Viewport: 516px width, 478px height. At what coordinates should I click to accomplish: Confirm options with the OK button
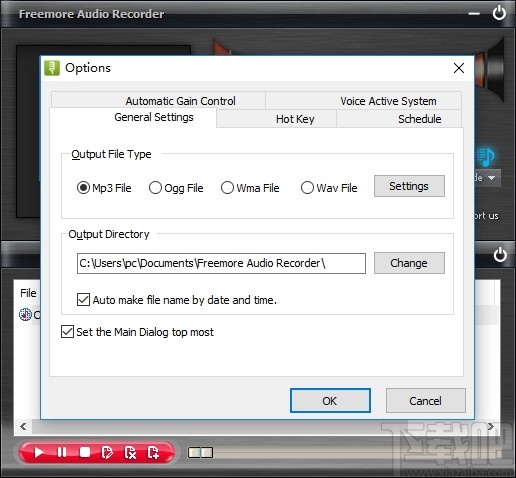pyautogui.click(x=330, y=400)
